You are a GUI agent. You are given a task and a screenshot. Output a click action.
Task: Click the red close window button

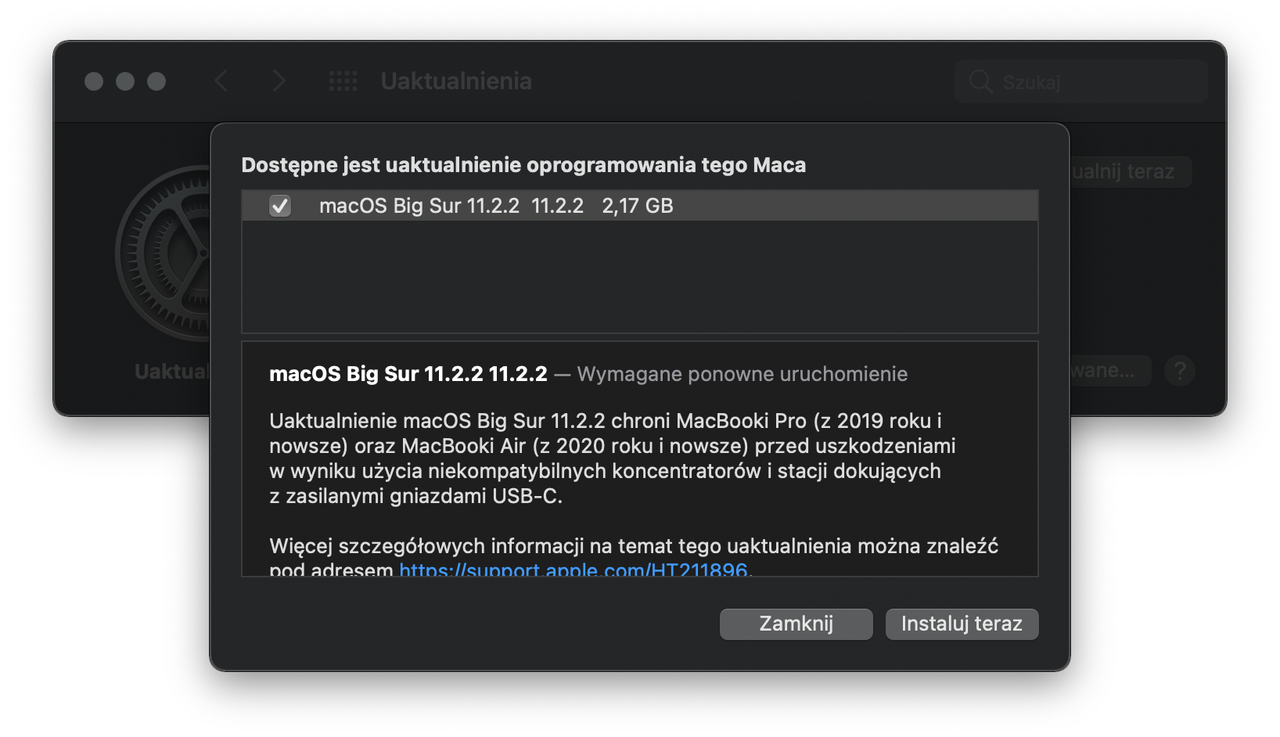94,81
